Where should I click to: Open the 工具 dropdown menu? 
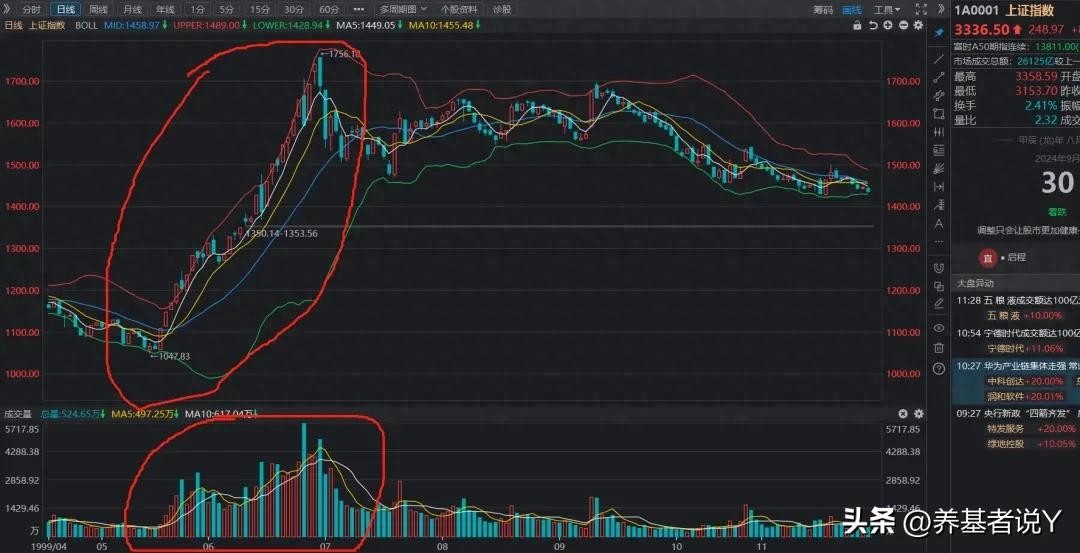(884, 9)
